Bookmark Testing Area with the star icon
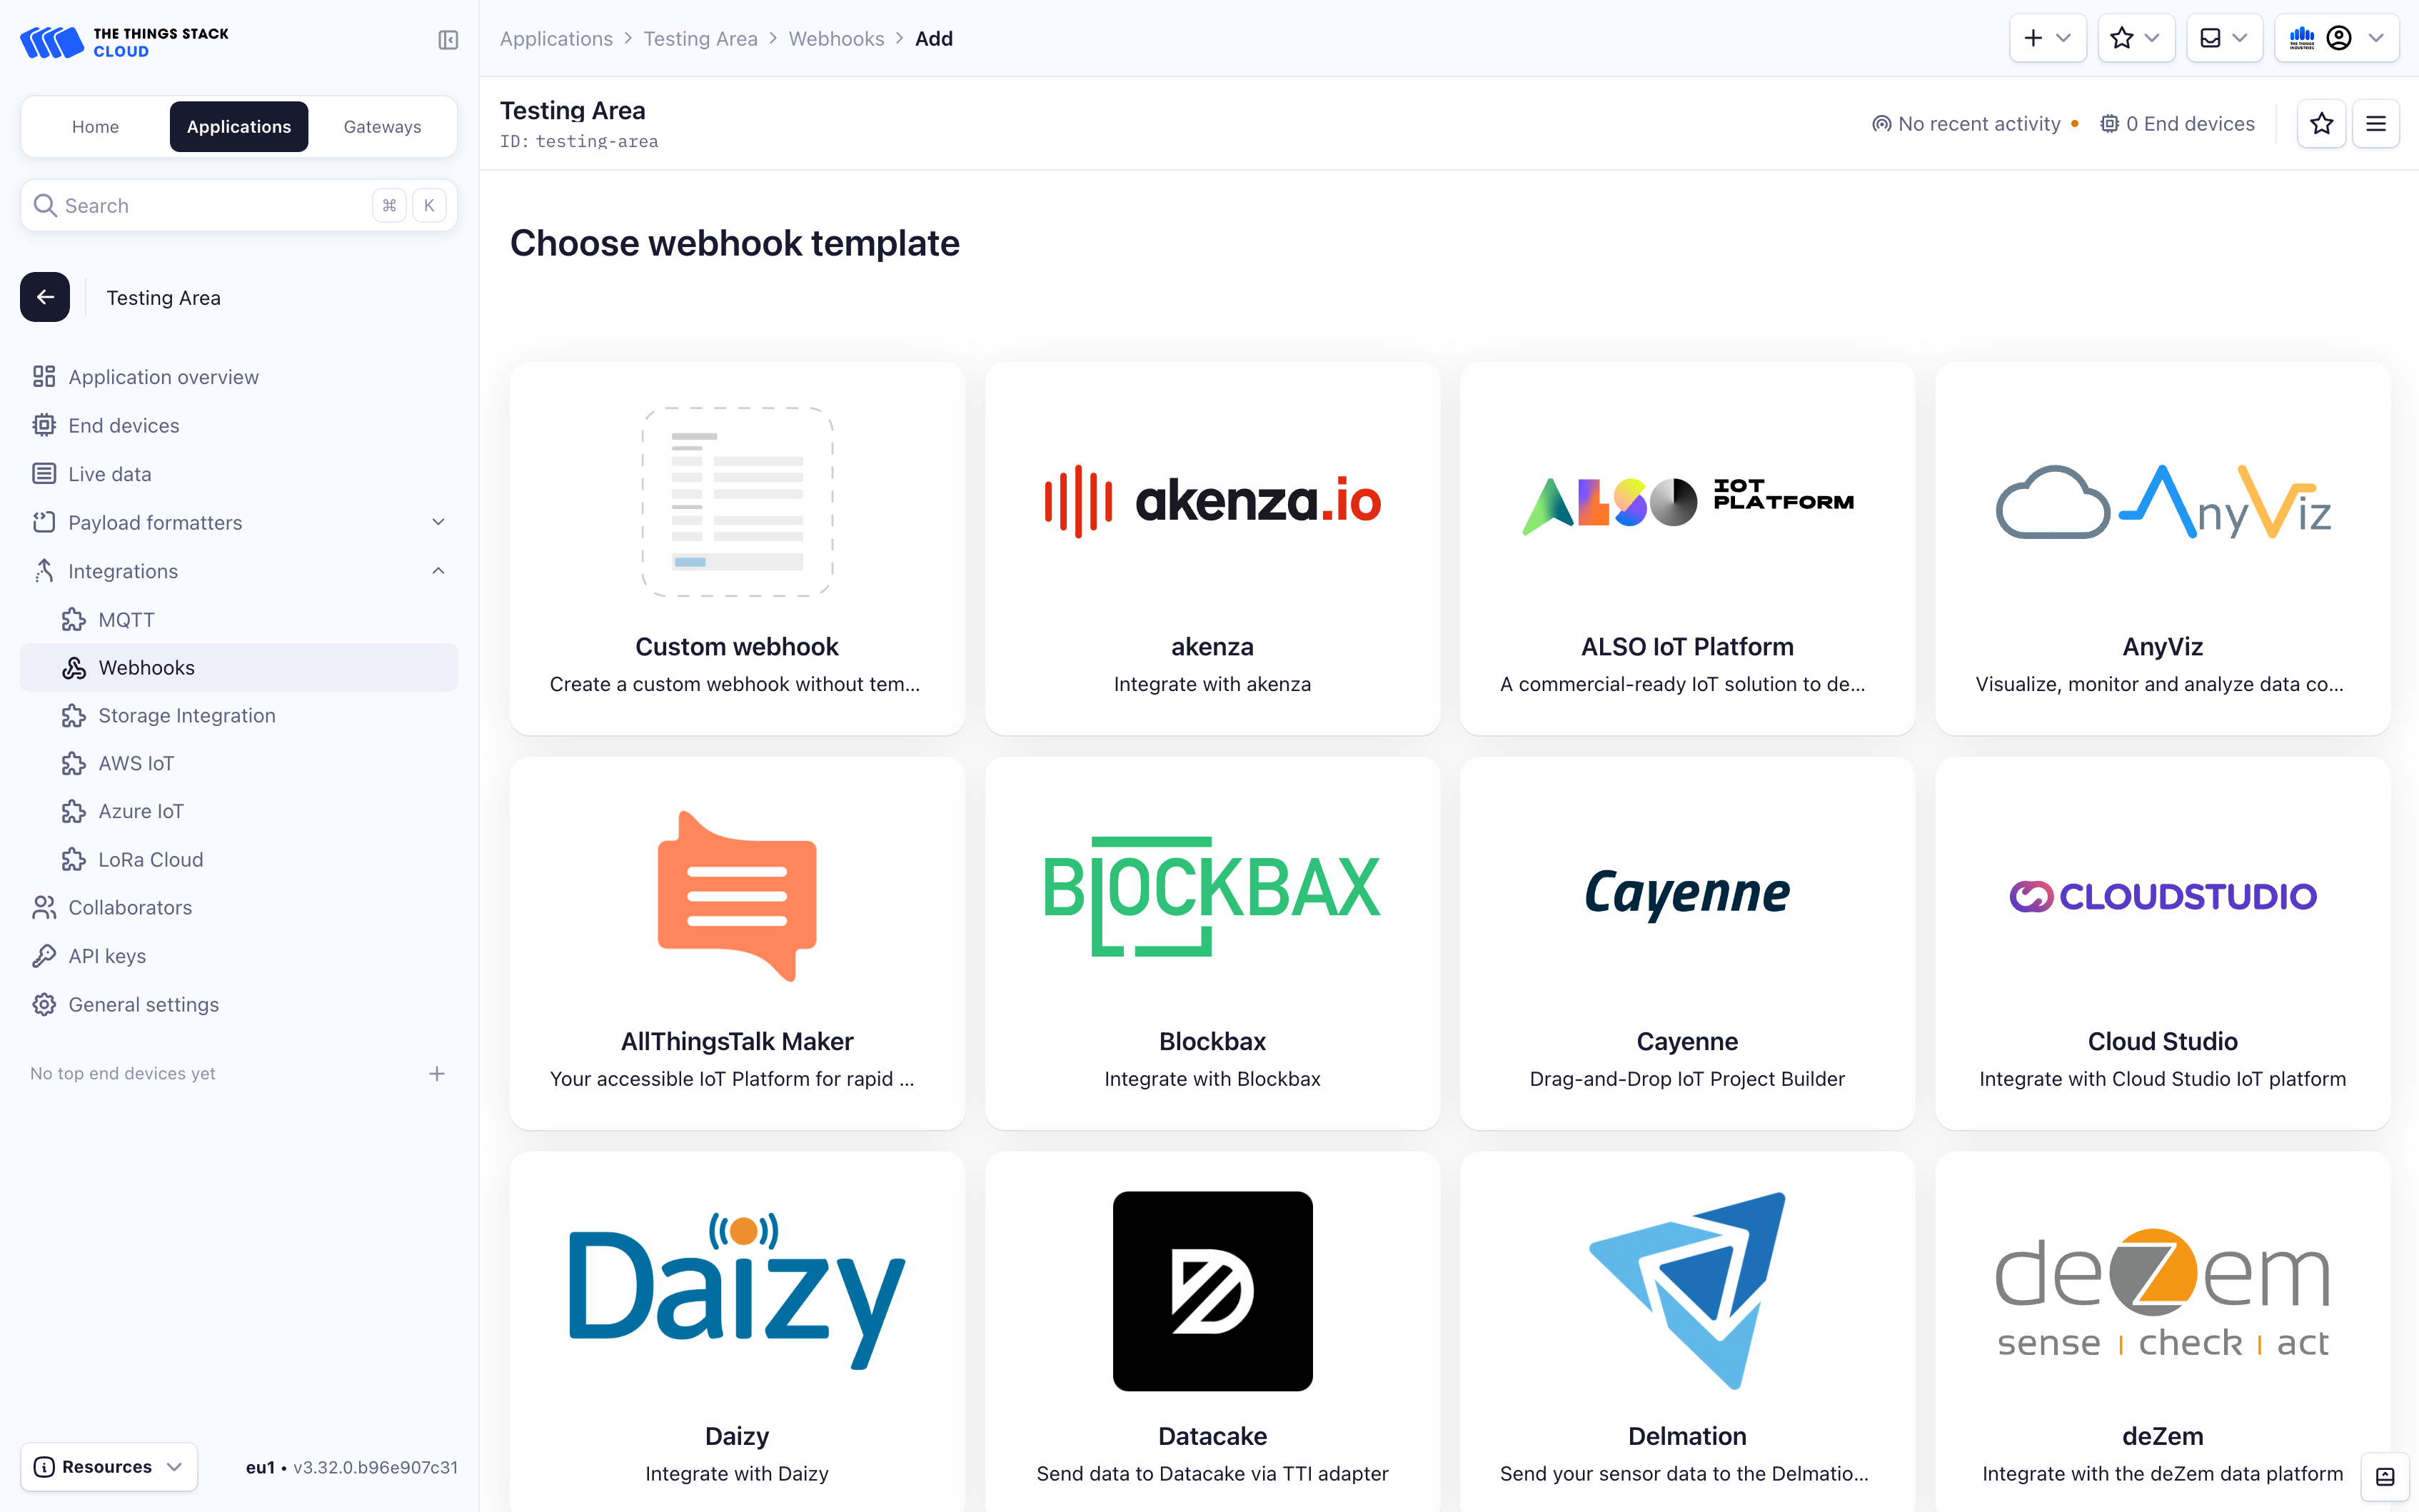The width and height of the screenshot is (2419, 1512). (x=2322, y=123)
